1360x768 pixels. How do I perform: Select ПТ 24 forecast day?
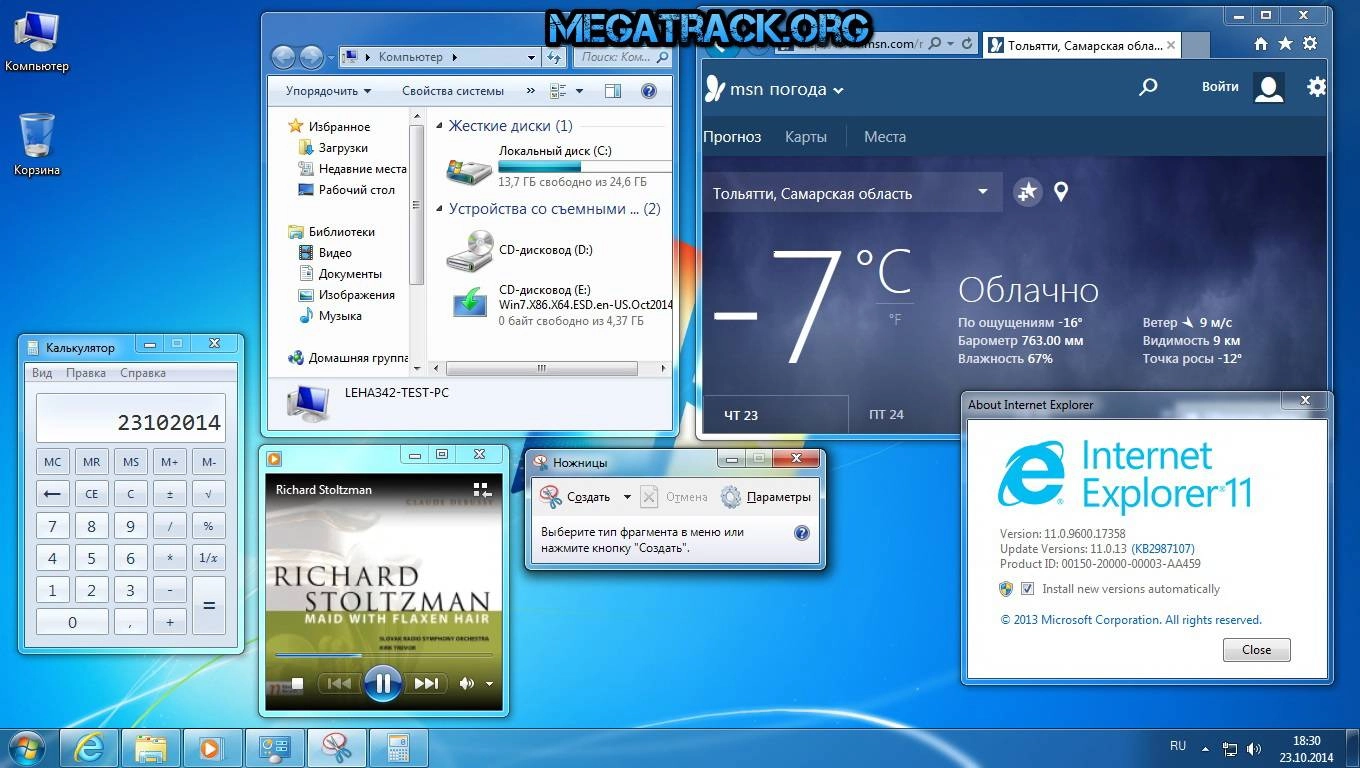click(886, 415)
